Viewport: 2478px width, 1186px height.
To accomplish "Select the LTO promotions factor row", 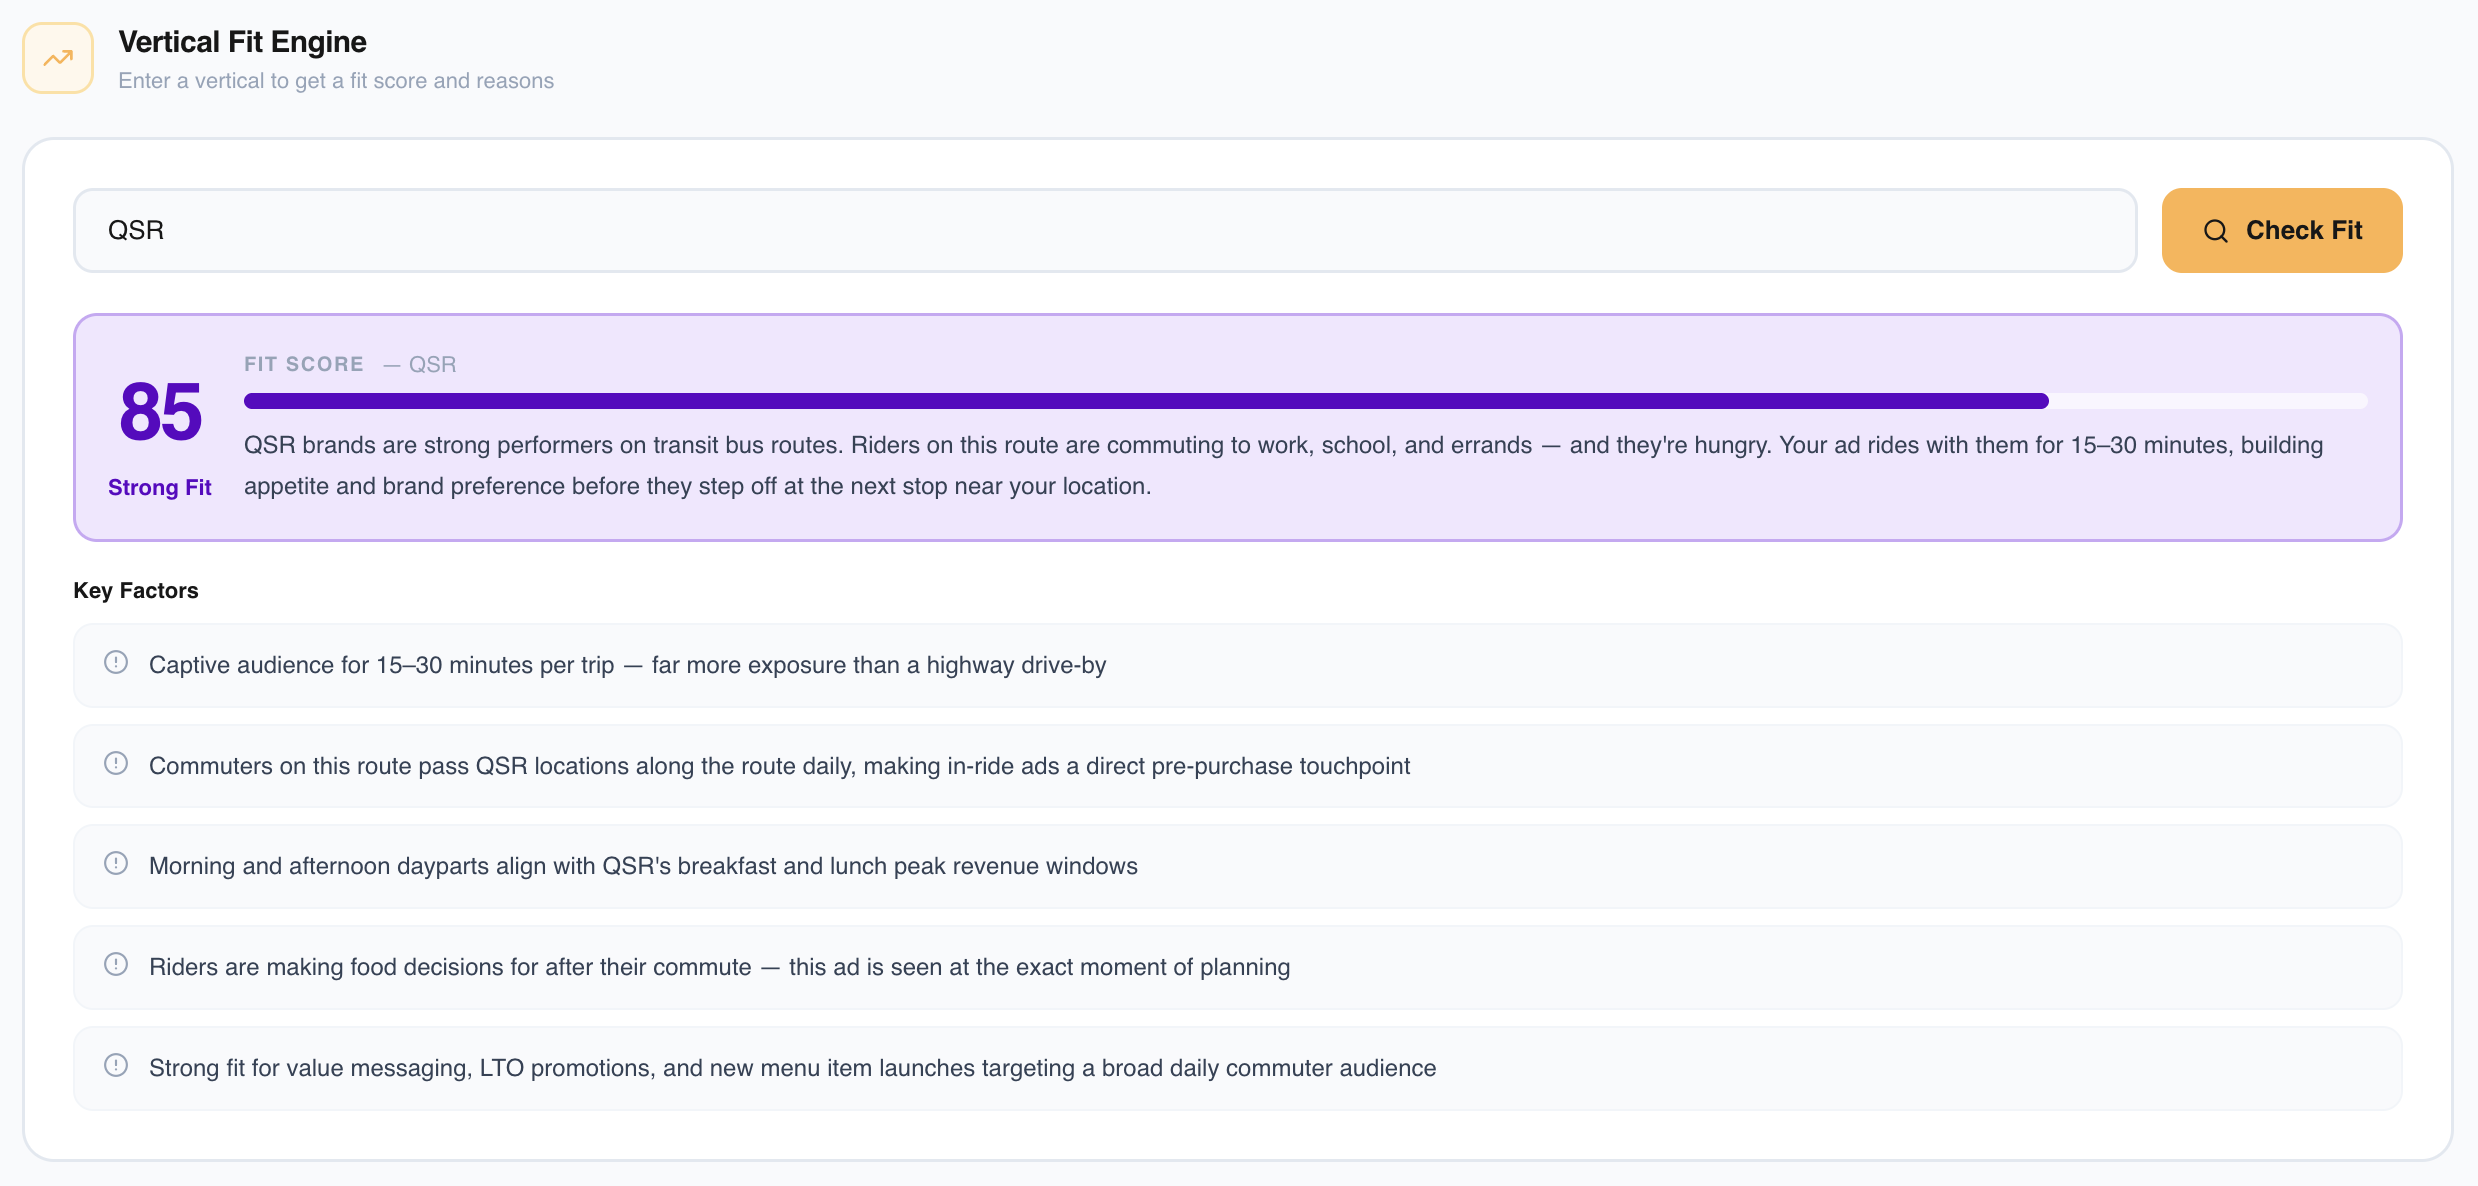I will pos(1238,1069).
